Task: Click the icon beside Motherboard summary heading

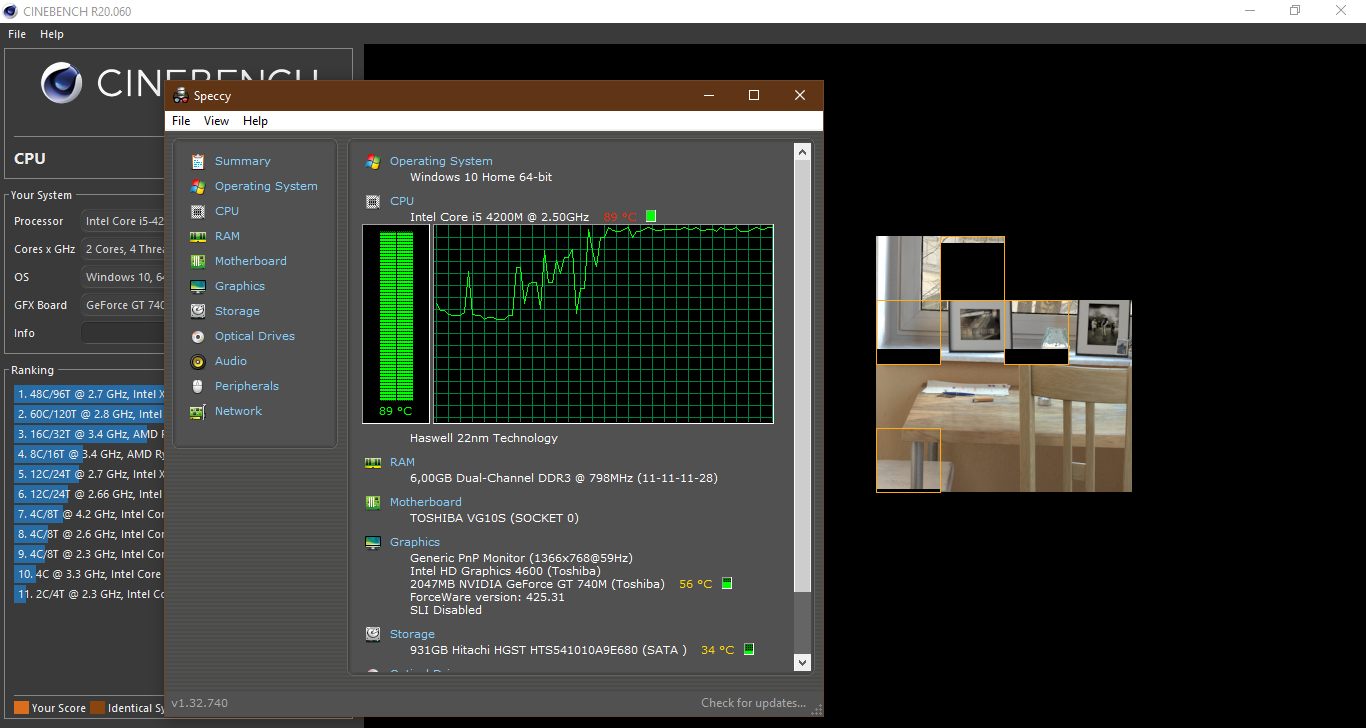Action: point(373,502)
